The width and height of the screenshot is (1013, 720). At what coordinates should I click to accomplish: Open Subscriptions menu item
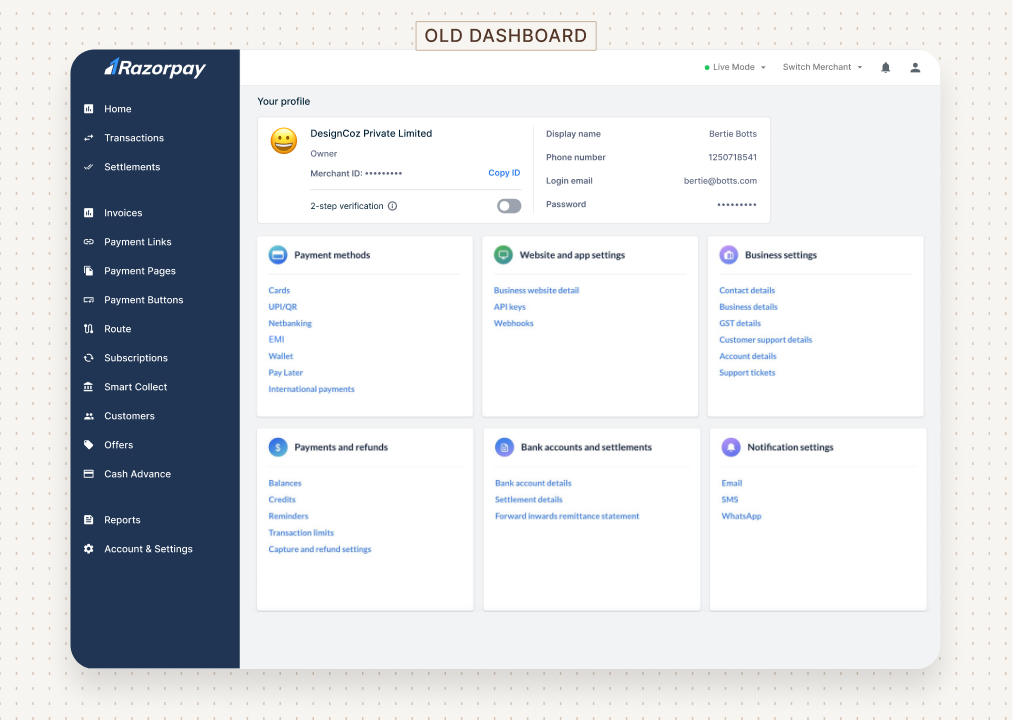pyautogui.click(x=136, y=358)
